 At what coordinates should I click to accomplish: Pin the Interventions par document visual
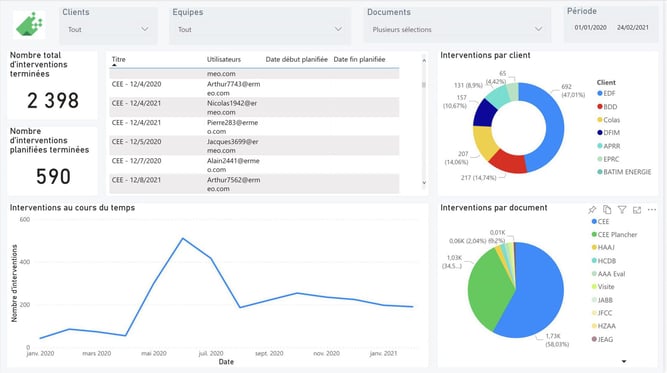click(592, 210)
